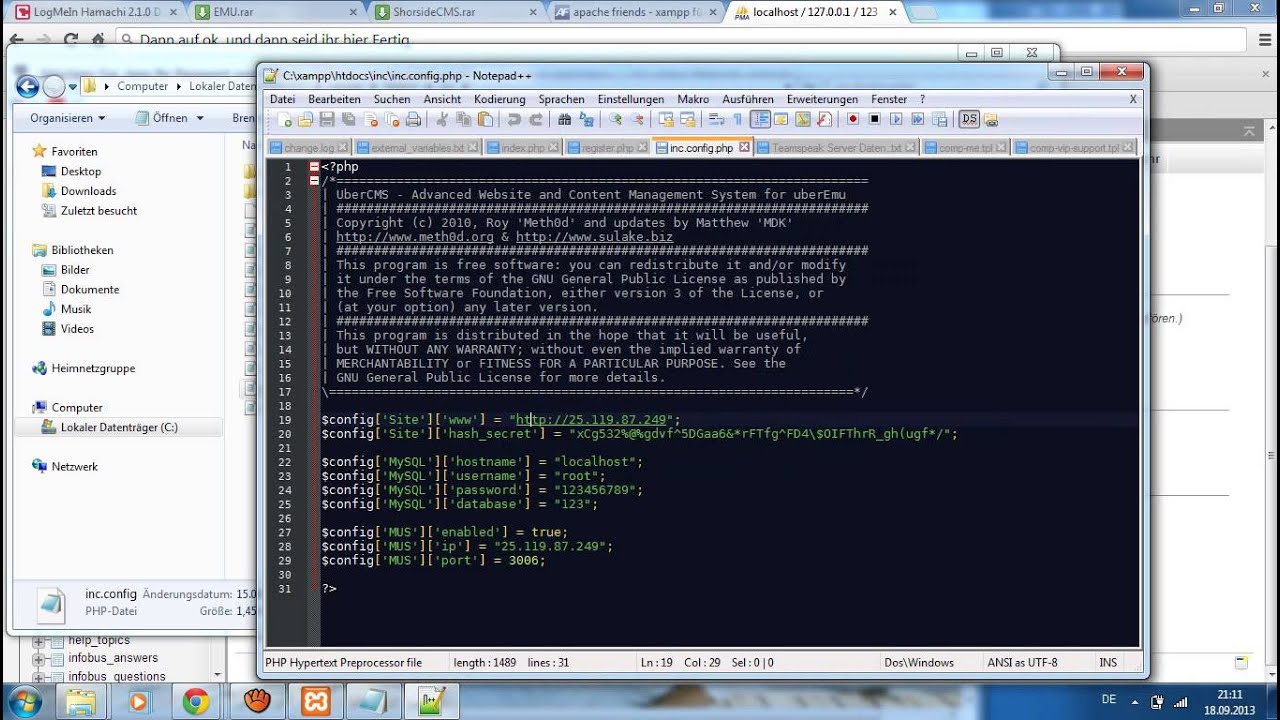Viewport: 1280px width, 720px height.
Task: Expand infobus_questions table in phpMyAdmin tree
Action: [x=38, y=677]
